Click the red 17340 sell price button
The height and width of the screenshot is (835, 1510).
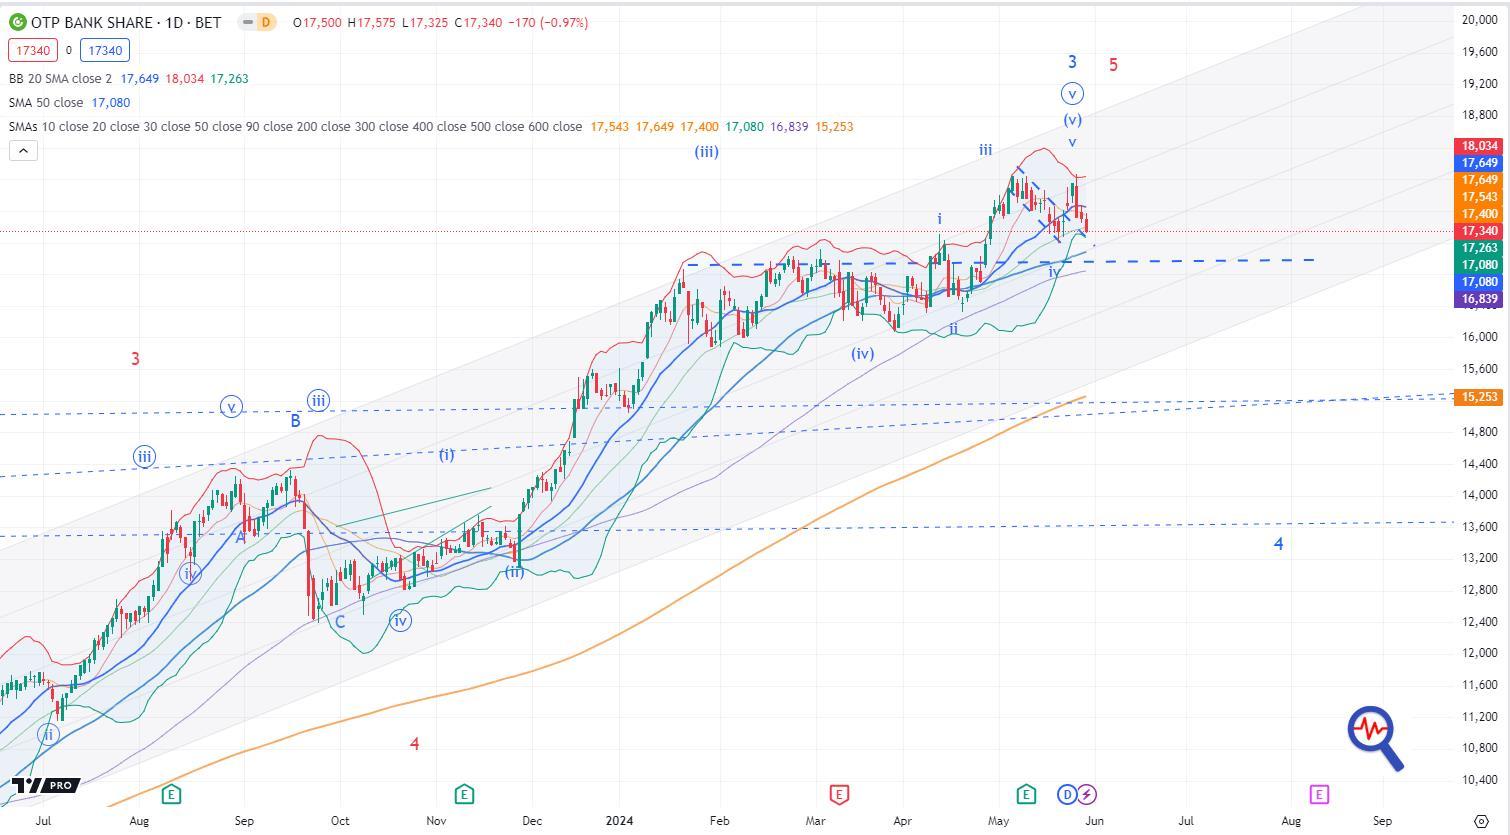click(x=33, y=50)
